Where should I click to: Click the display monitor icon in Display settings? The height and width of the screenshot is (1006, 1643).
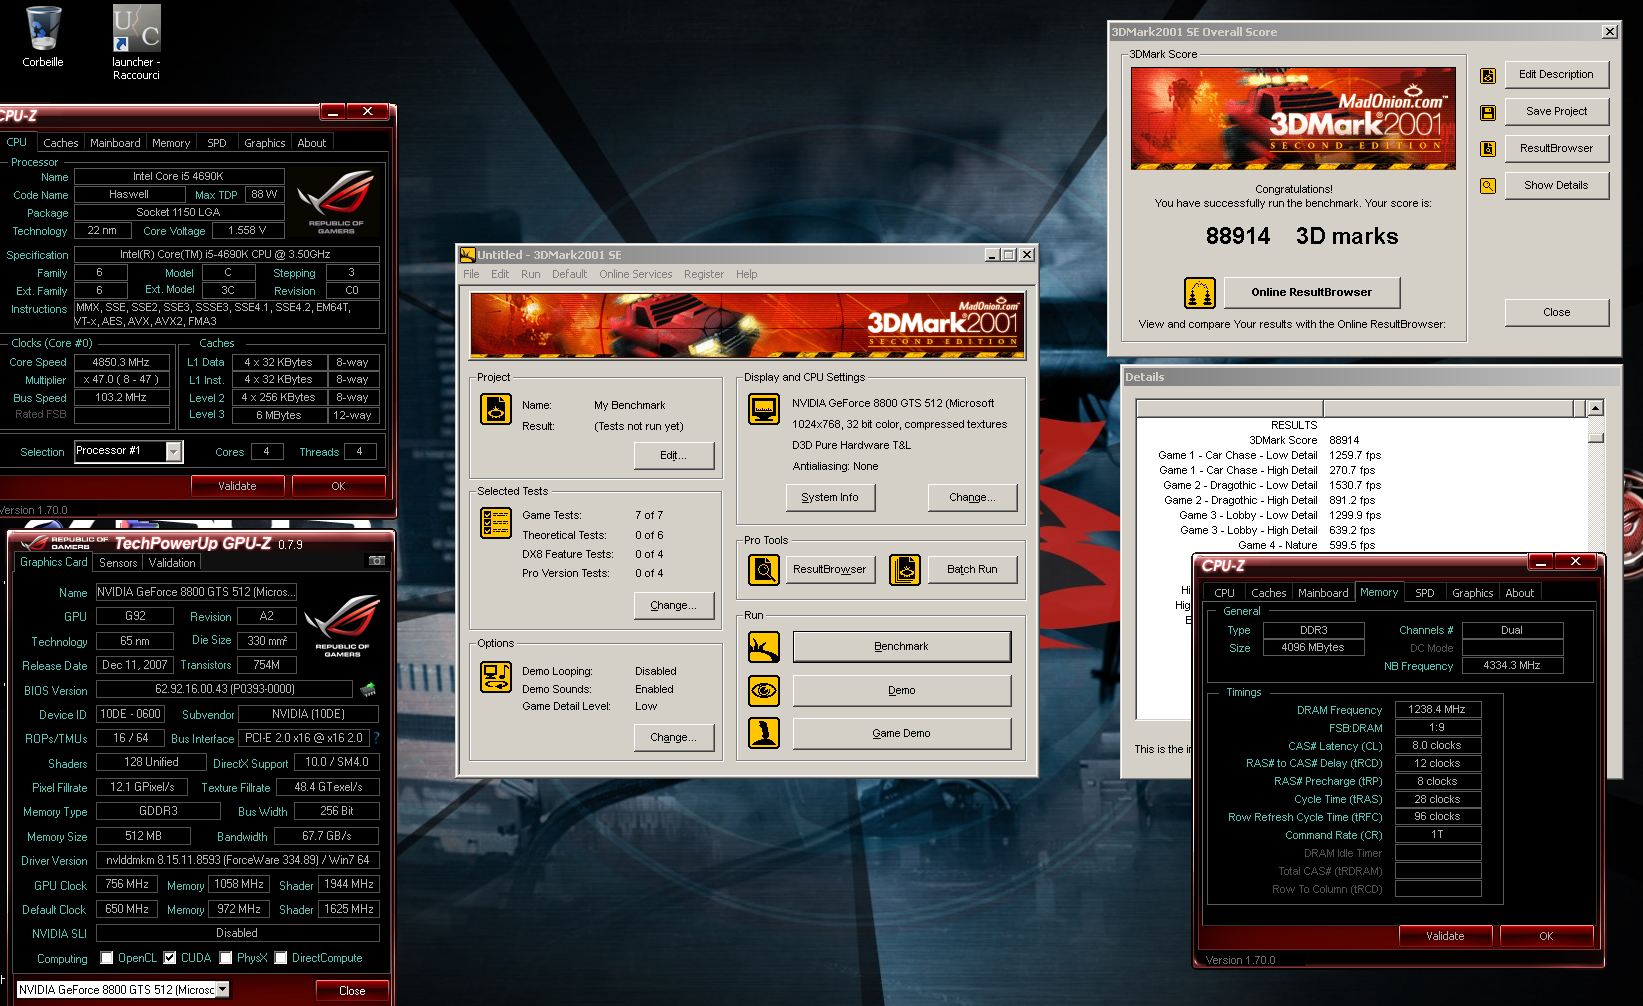pos(764,409)
